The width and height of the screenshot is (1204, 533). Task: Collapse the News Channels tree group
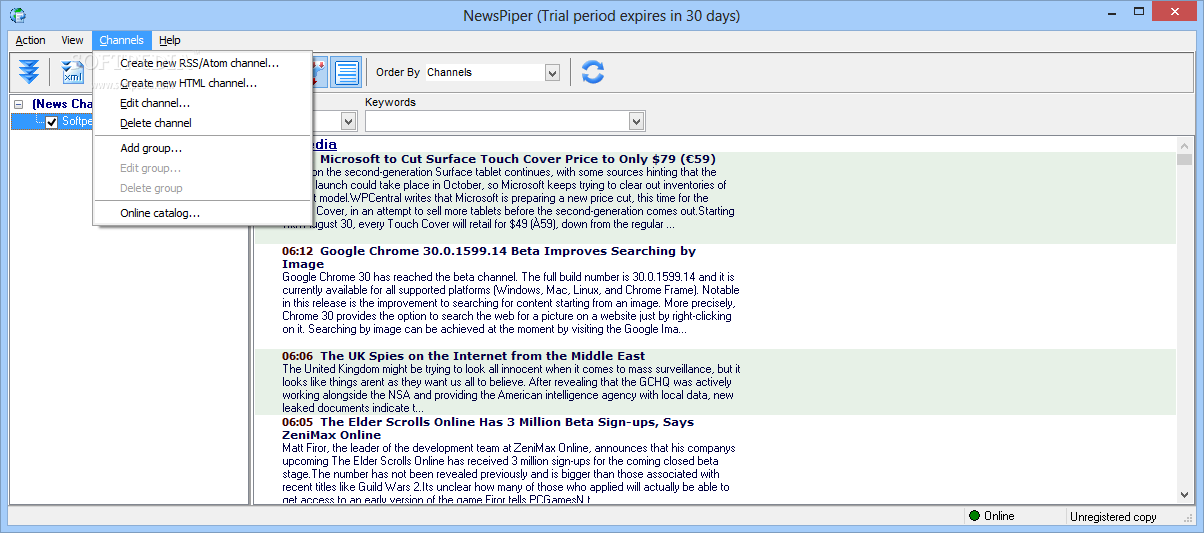pos(18,104)
